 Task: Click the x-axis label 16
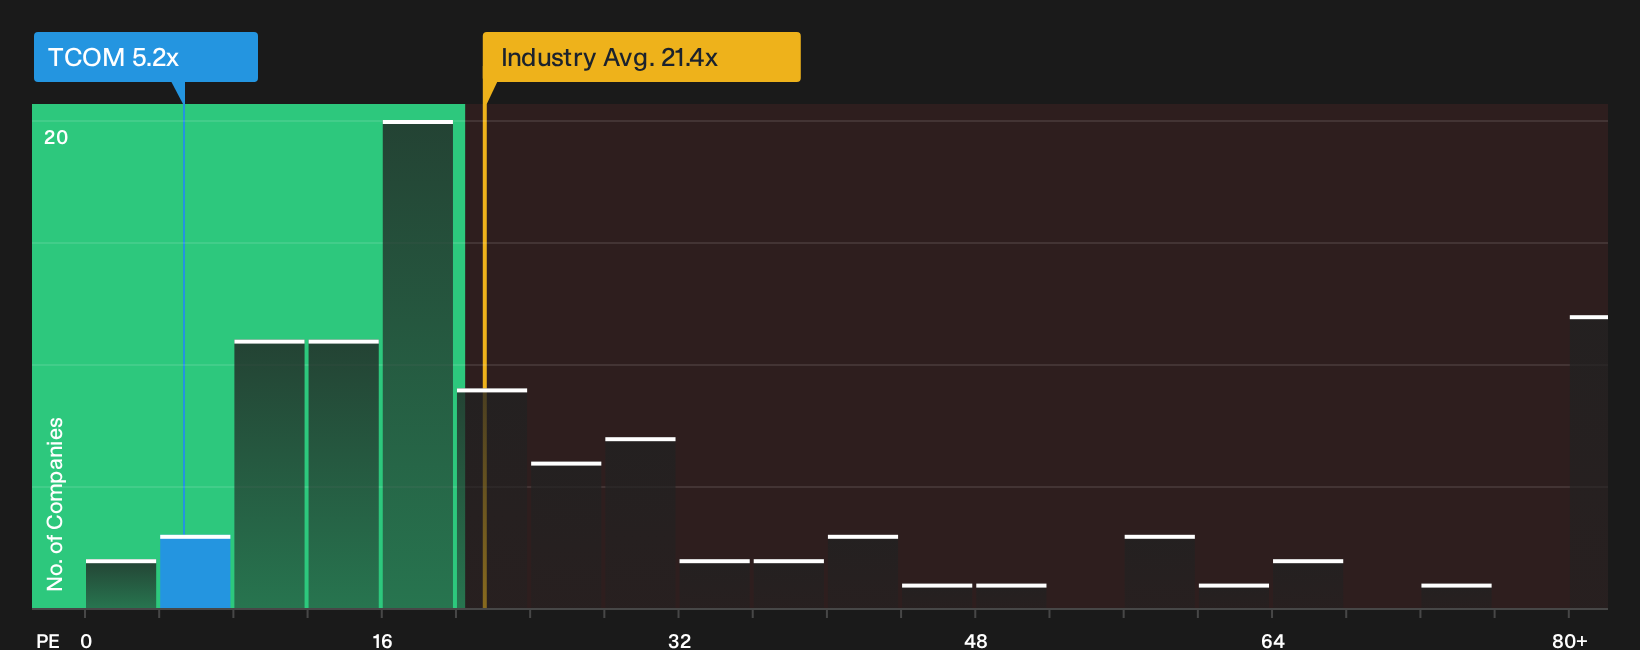point(382,640)
